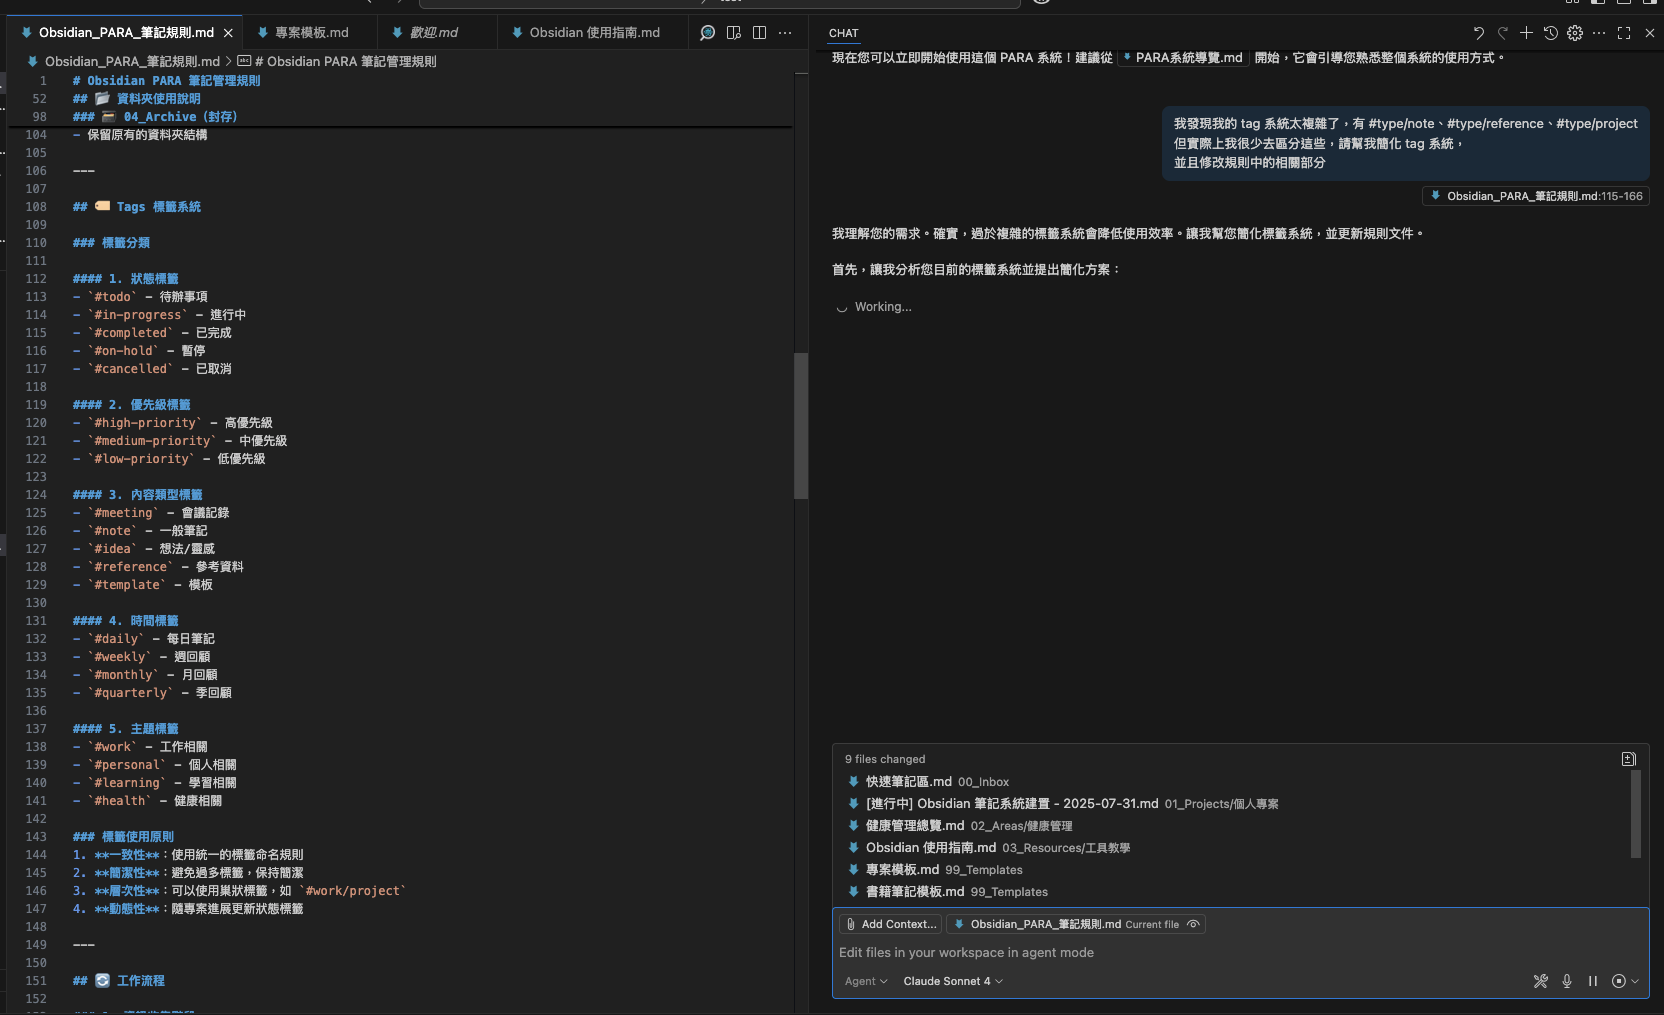Open editor more actions menu
Image resolution: width=1664 pixels, height=1015 pixels.
tap(785, 33)
